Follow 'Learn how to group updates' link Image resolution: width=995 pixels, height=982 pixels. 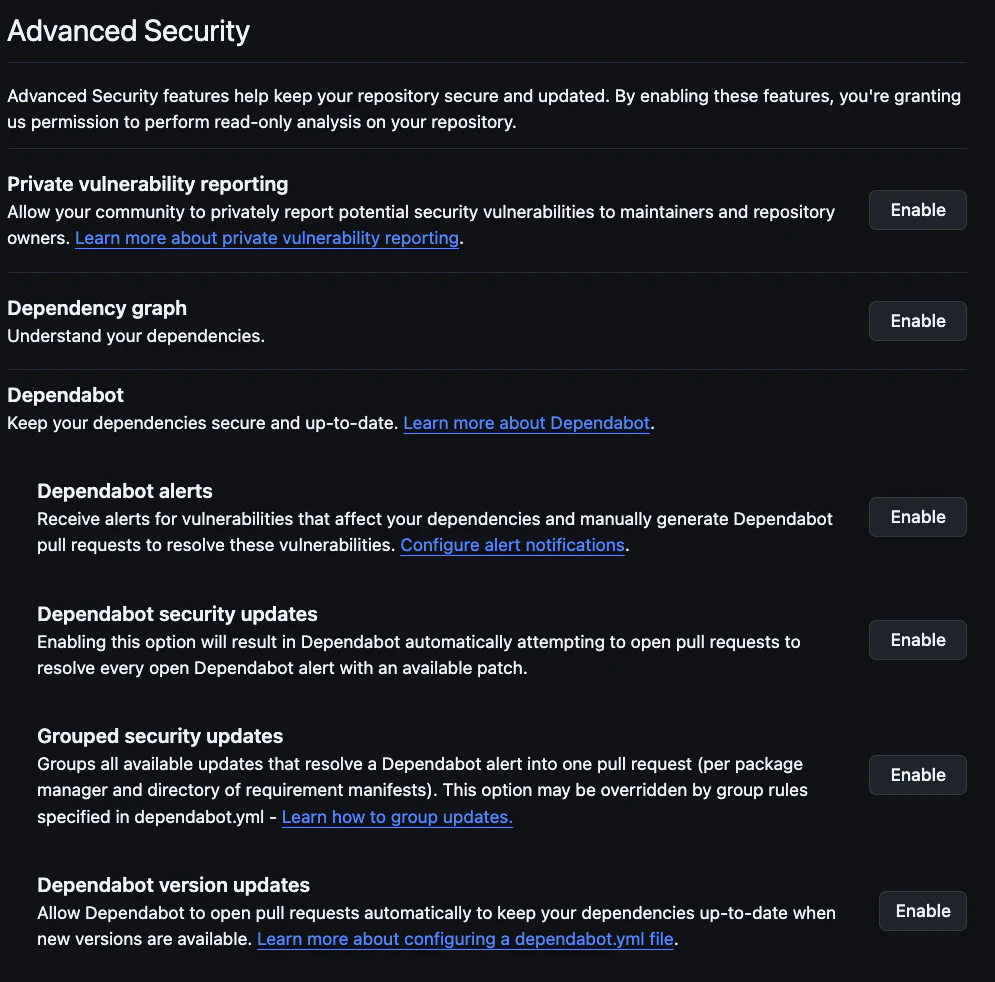point(397,817)
